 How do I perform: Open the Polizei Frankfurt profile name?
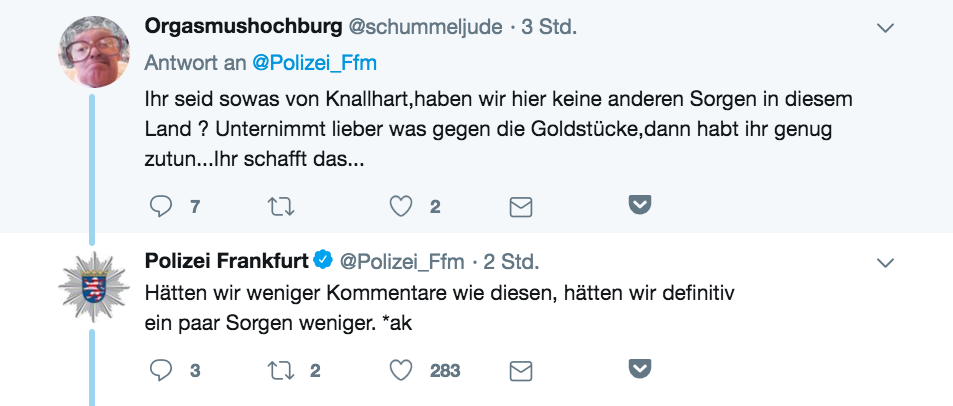227,261
